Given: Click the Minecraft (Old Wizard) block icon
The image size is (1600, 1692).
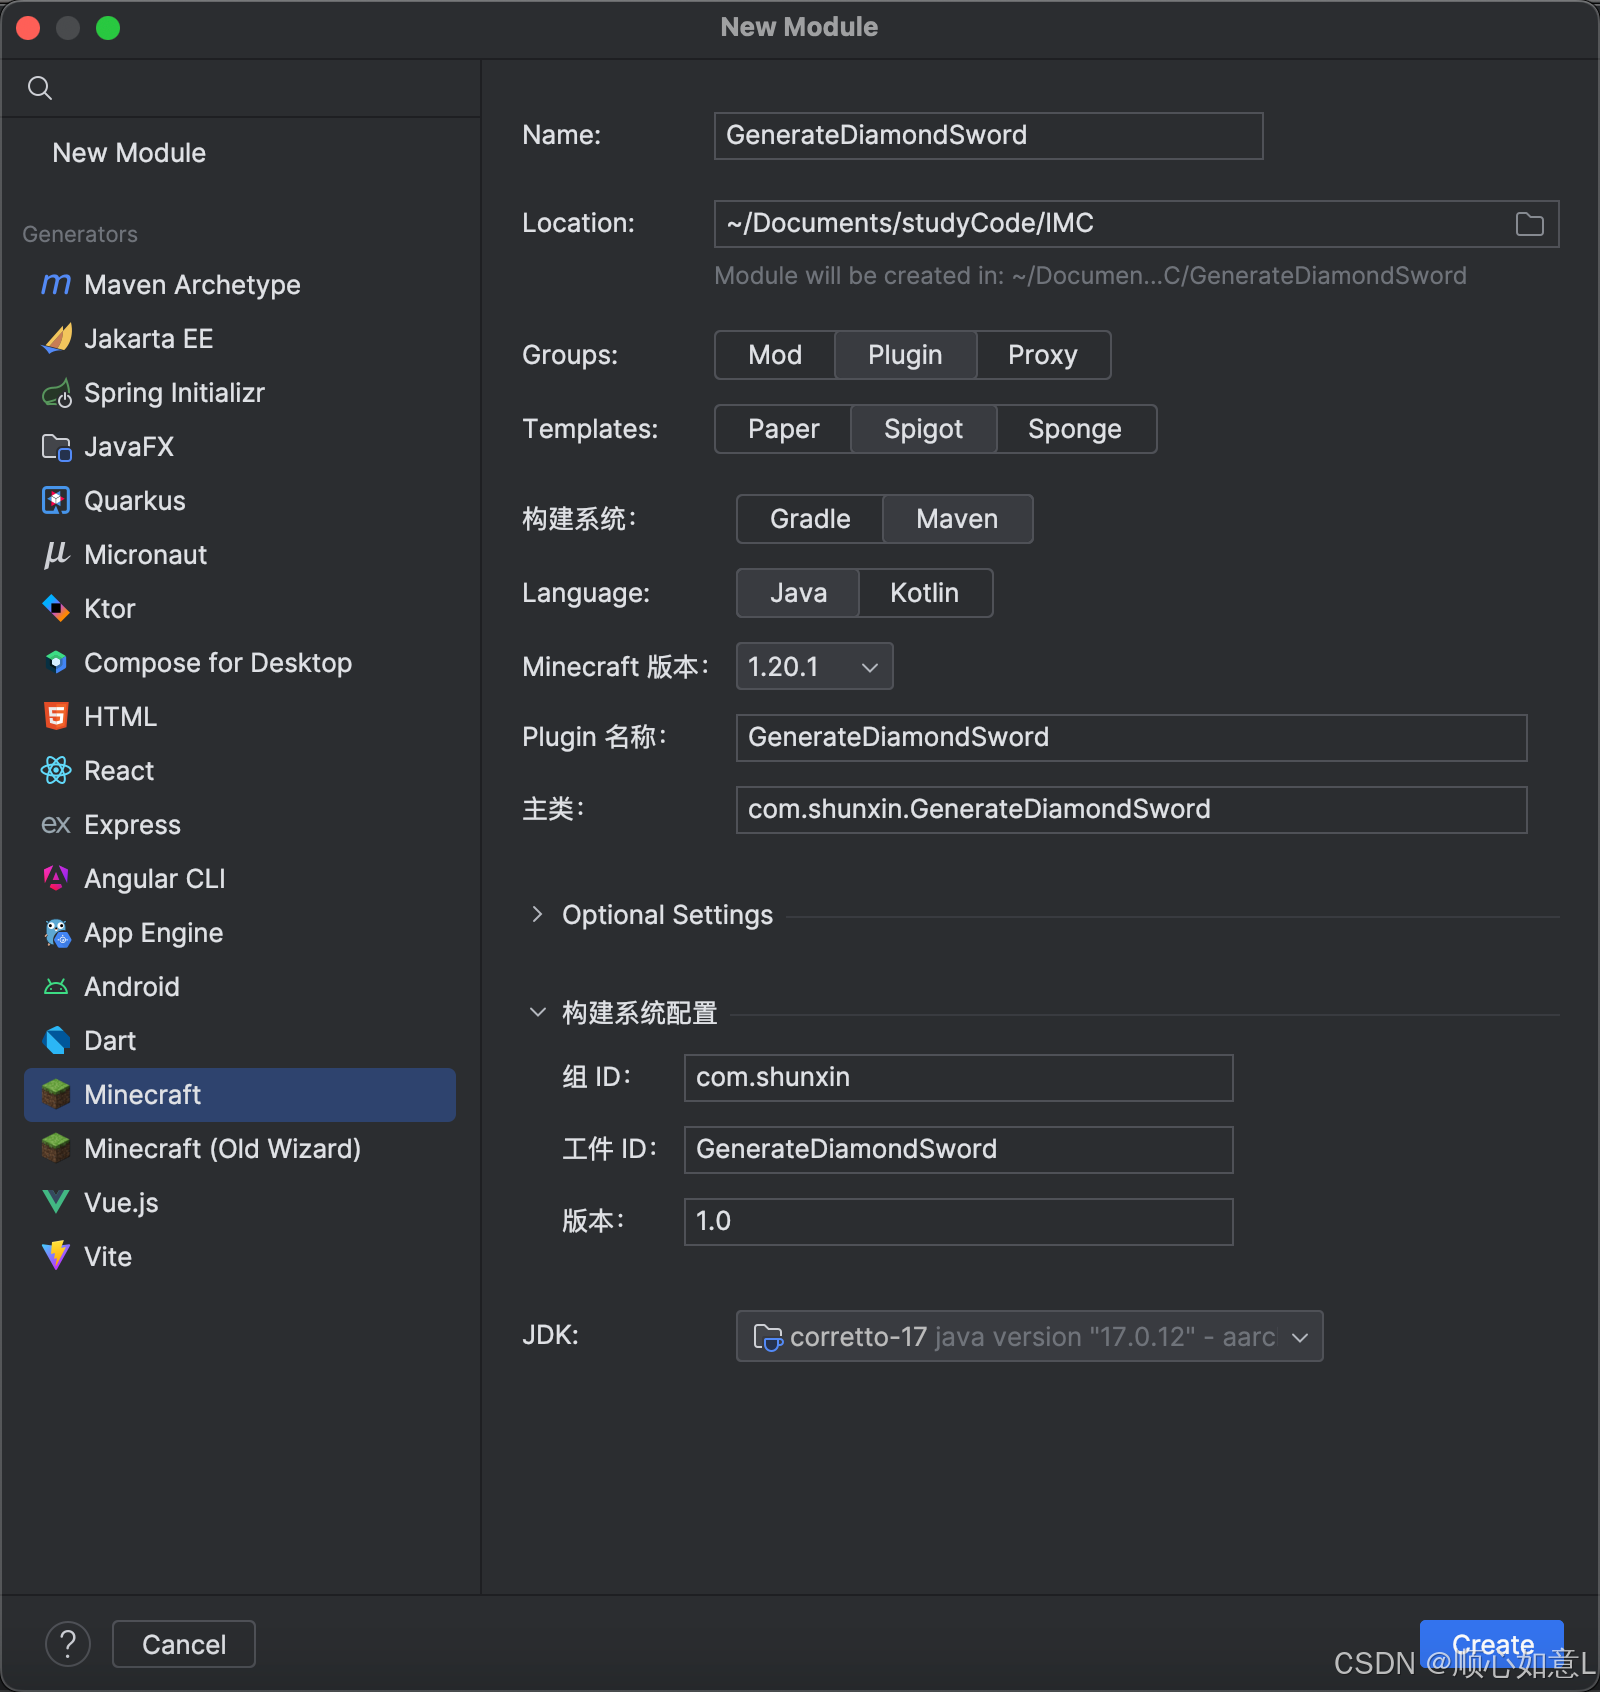Looking at the screenshot, I should coord(56,1149).
